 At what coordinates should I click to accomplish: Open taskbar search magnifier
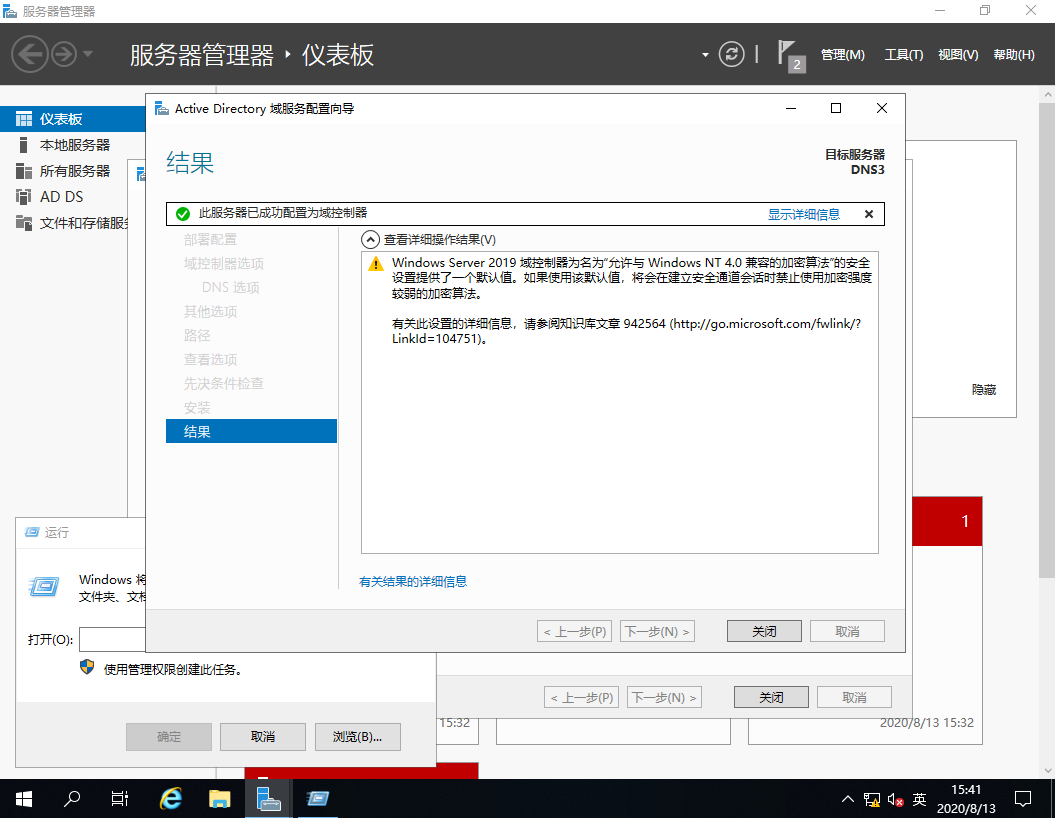click(72, 798)
